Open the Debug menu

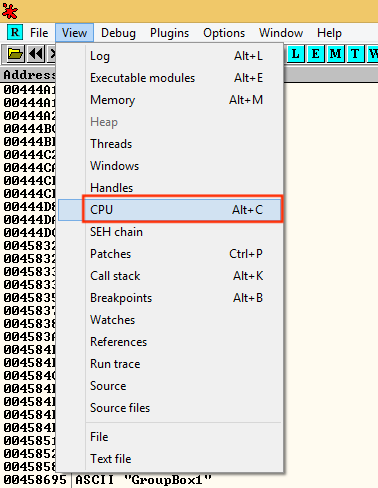(118, 33)
